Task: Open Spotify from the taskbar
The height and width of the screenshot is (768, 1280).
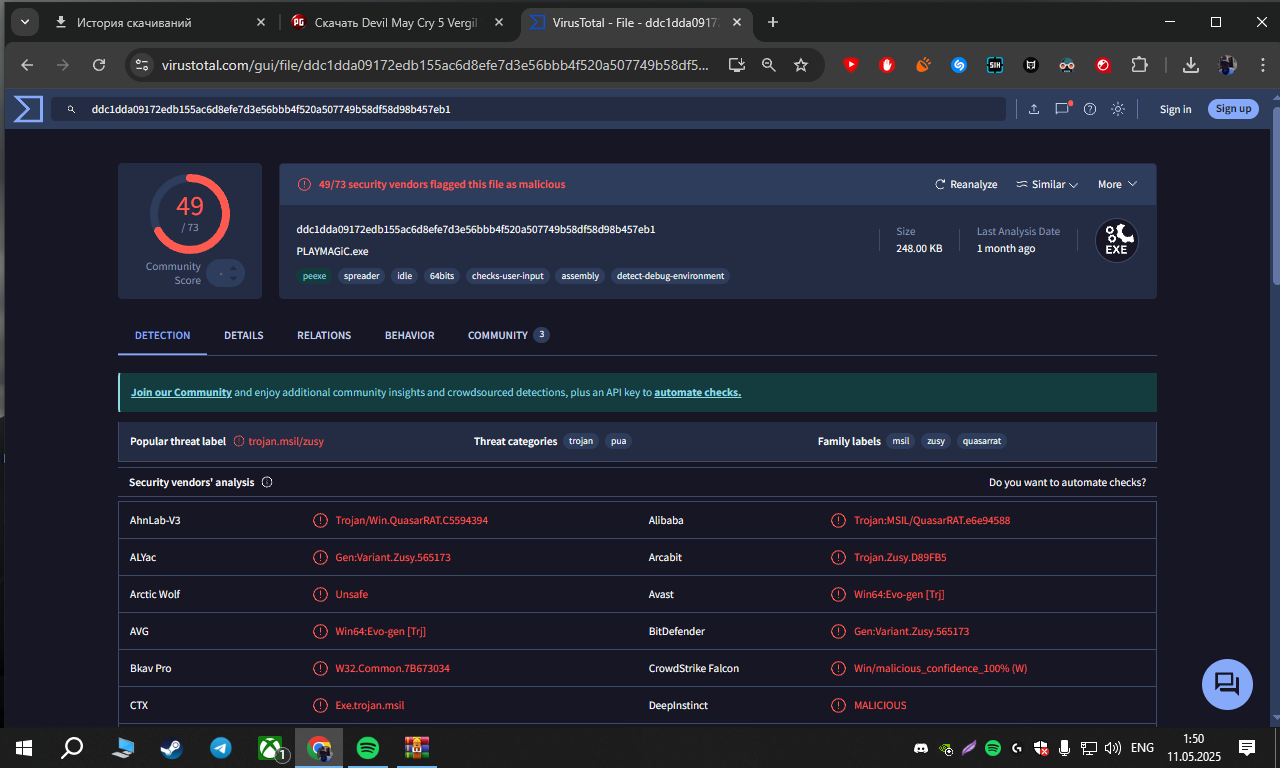Action: click(368, 748)
